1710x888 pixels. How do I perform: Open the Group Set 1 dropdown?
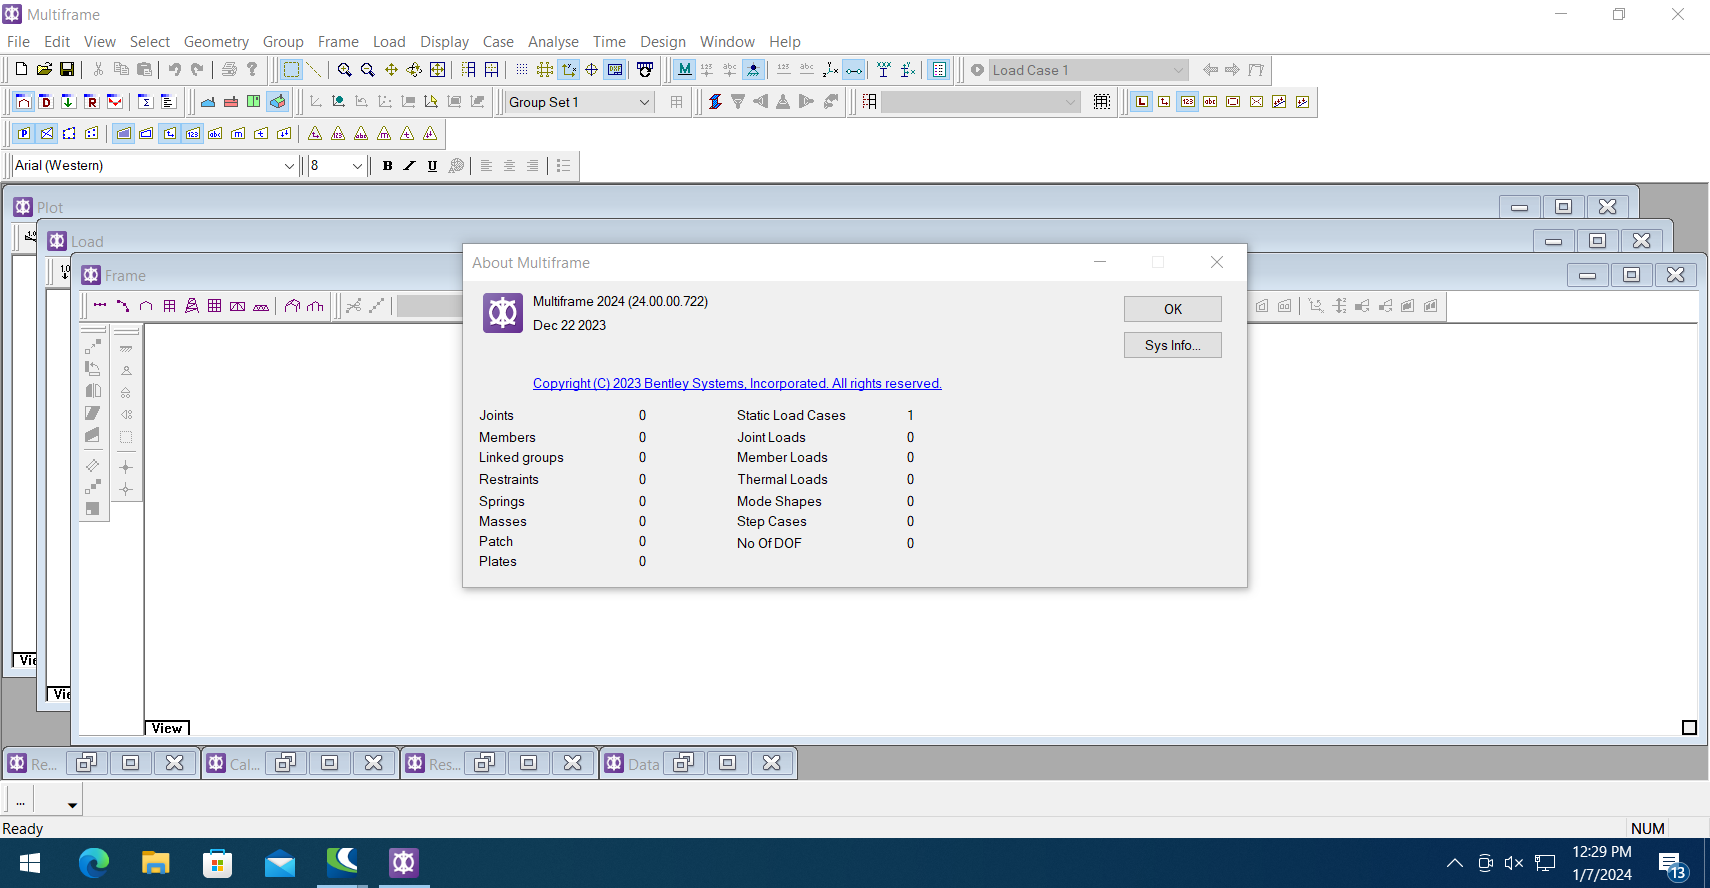click(644, 102)
